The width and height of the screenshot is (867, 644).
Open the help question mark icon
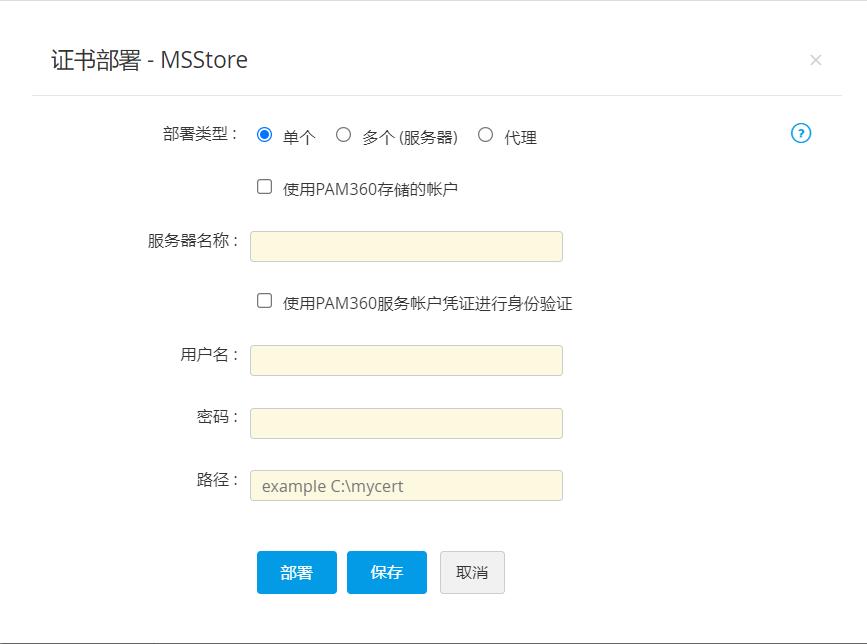coord(801,133)
